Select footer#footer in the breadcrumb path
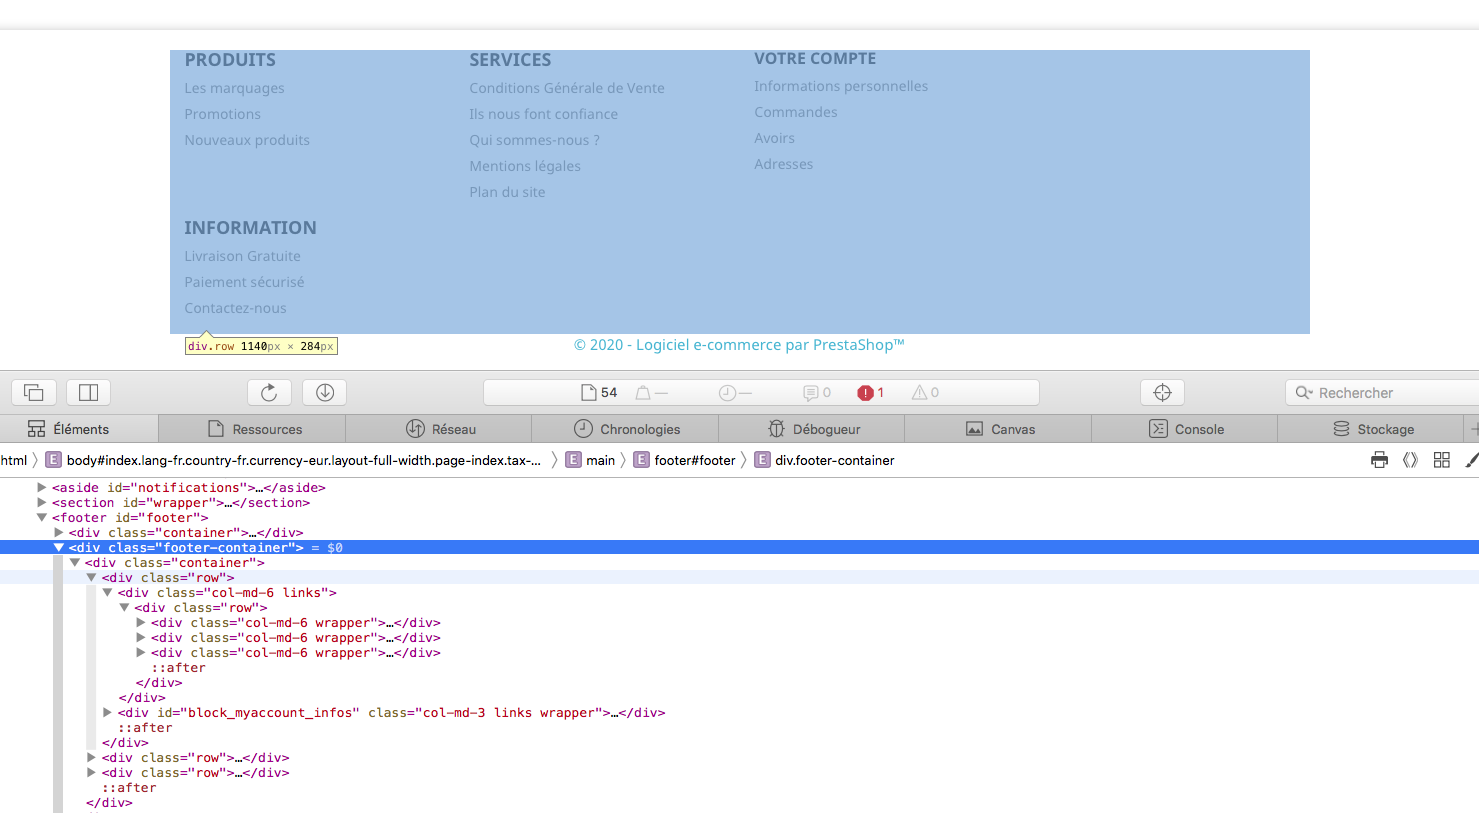 pyautogui.click(x=684, y=460)
